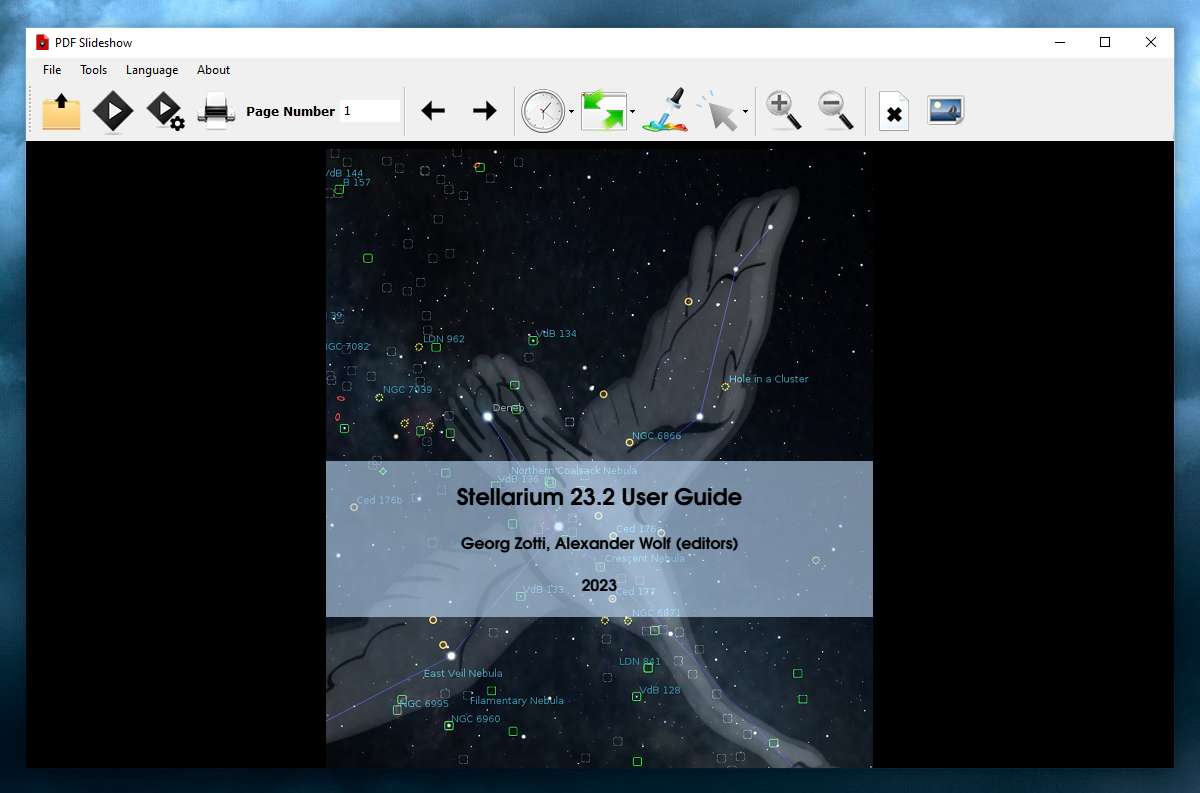Open a PDF file with the folder icon
The width and height of the screenshot is (1200, 793).
pos(61,111)
